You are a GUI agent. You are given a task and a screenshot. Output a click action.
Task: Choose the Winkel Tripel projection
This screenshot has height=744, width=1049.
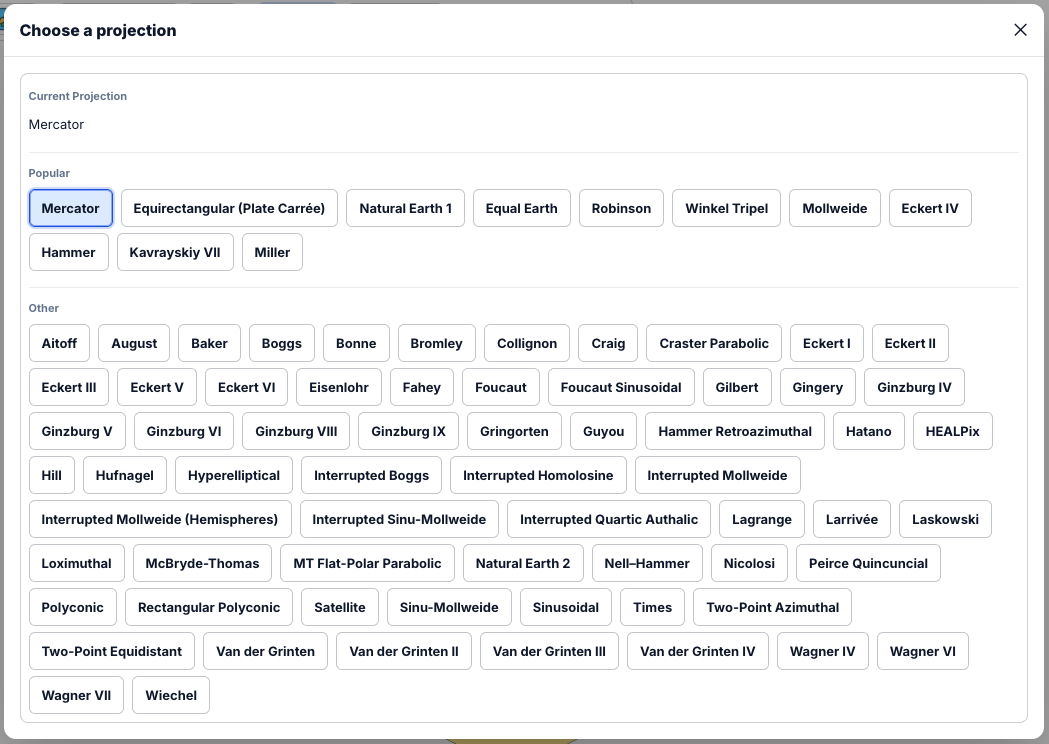click(726, 208)
